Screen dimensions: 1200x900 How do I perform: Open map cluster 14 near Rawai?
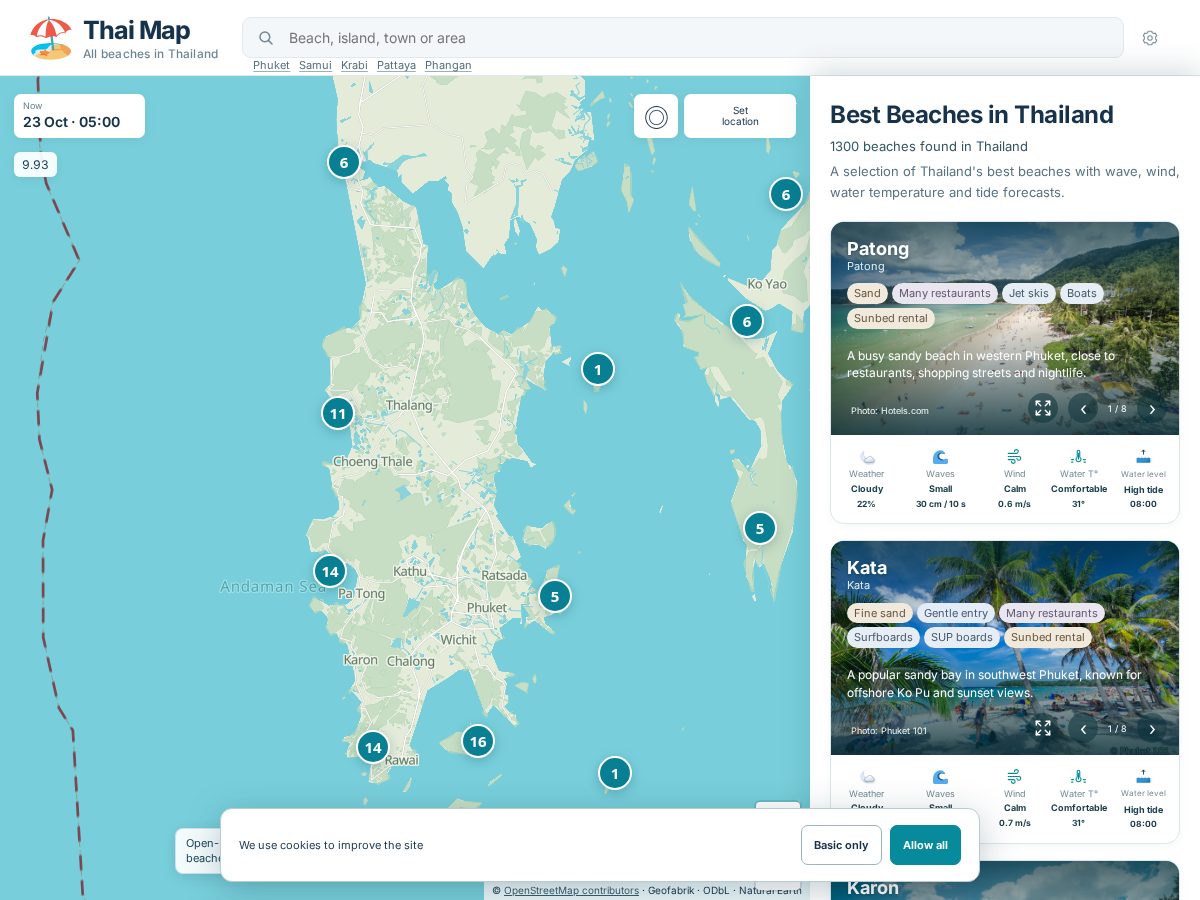(x=373, y=747)
